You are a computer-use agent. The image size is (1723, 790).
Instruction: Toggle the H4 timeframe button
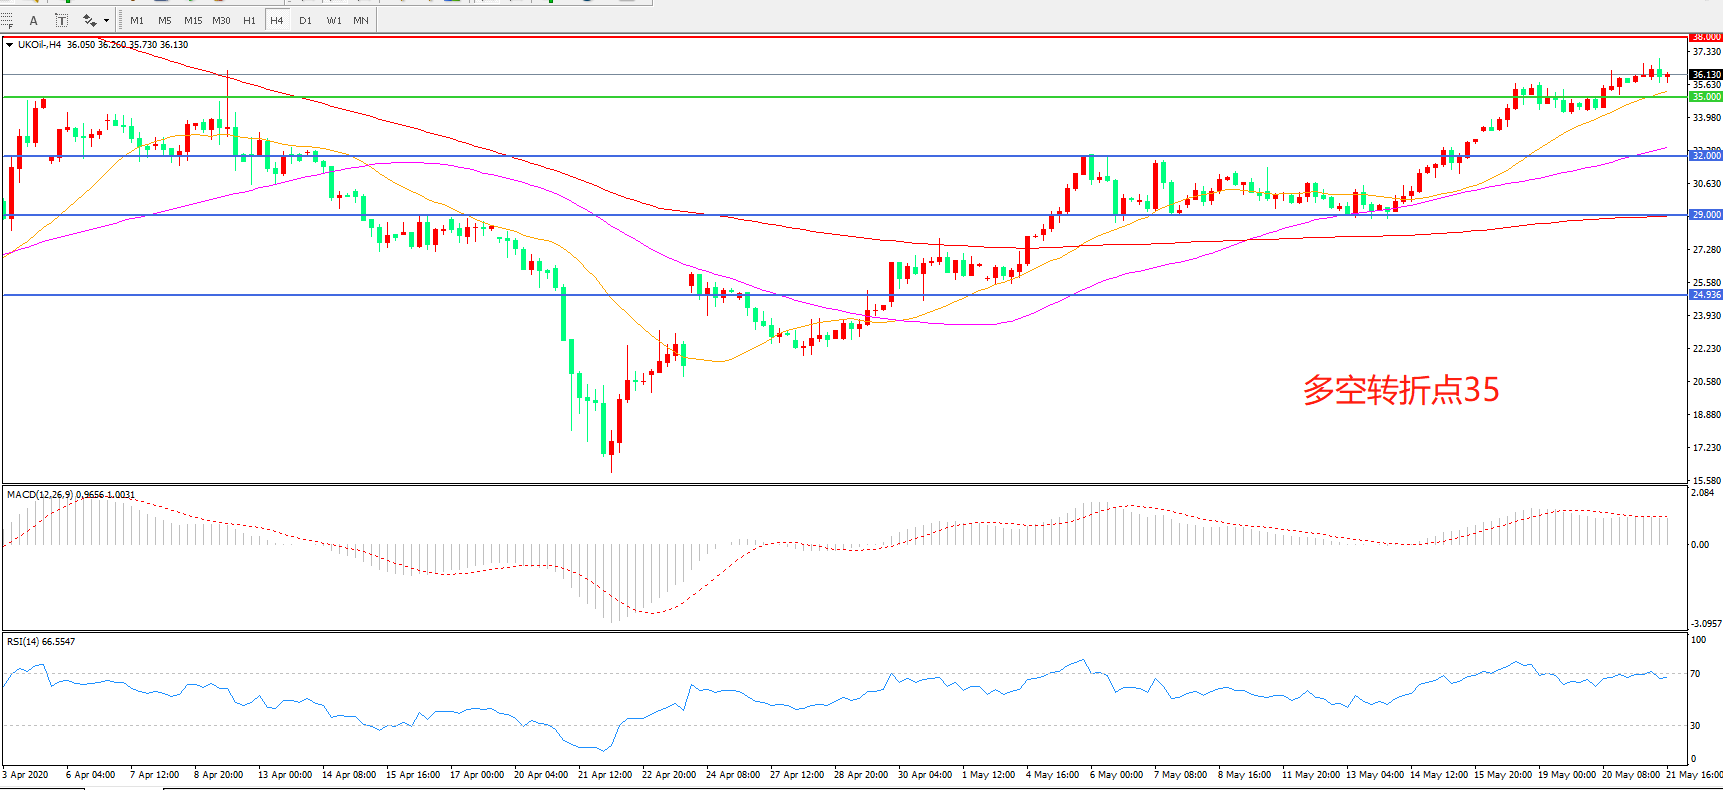277,20
